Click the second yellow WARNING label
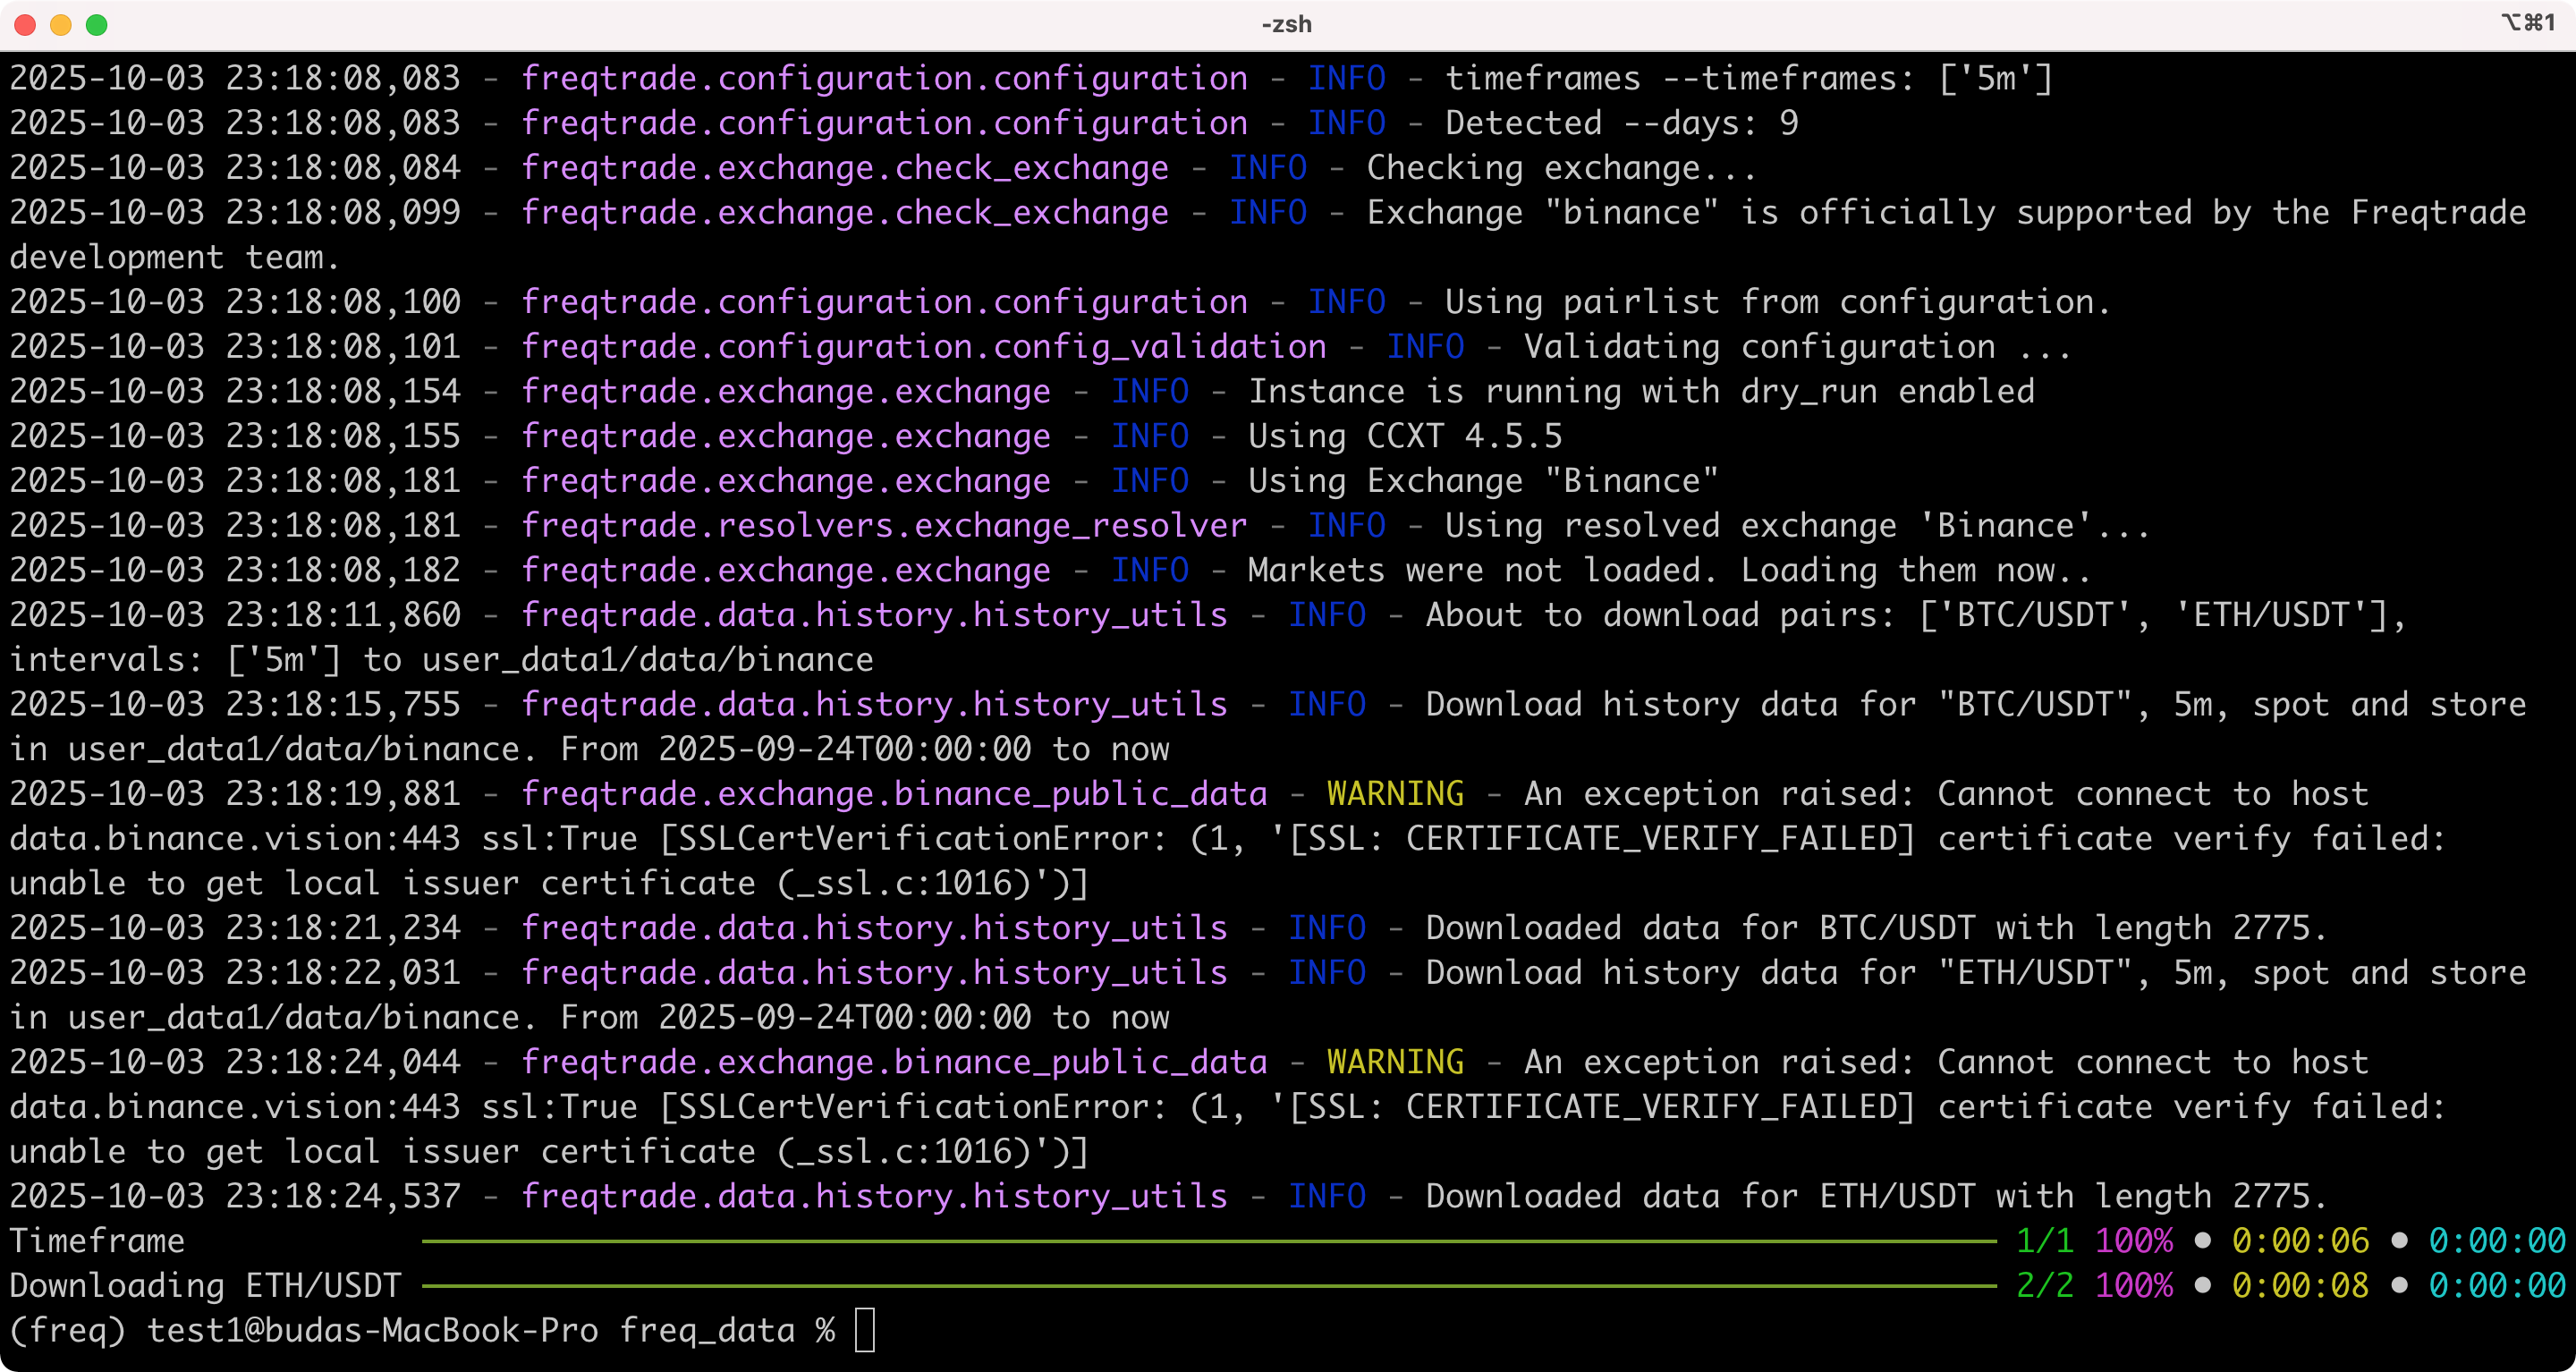Image resolution: width=2576 pixels, height=1372 pixels. [x=1395, y=1062]
